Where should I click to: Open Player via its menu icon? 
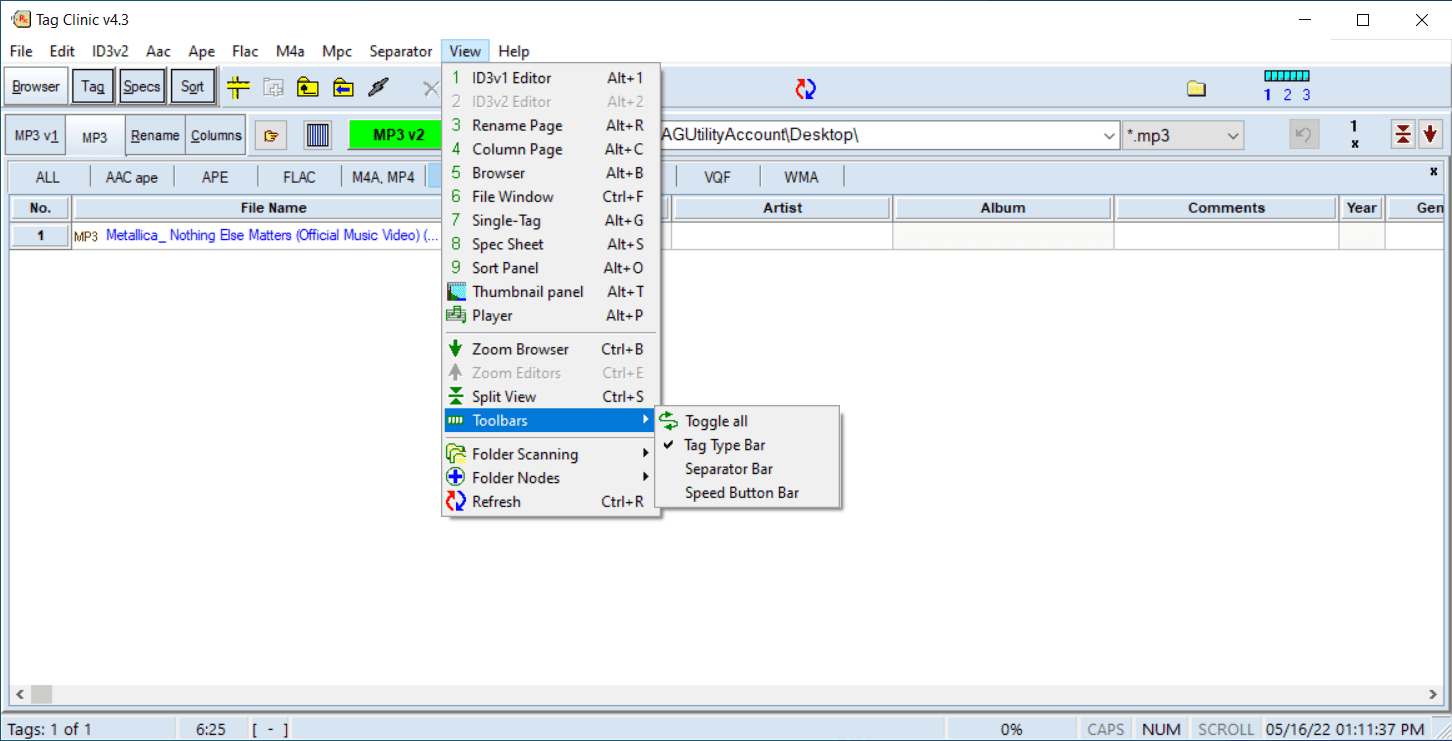(456, 315)
